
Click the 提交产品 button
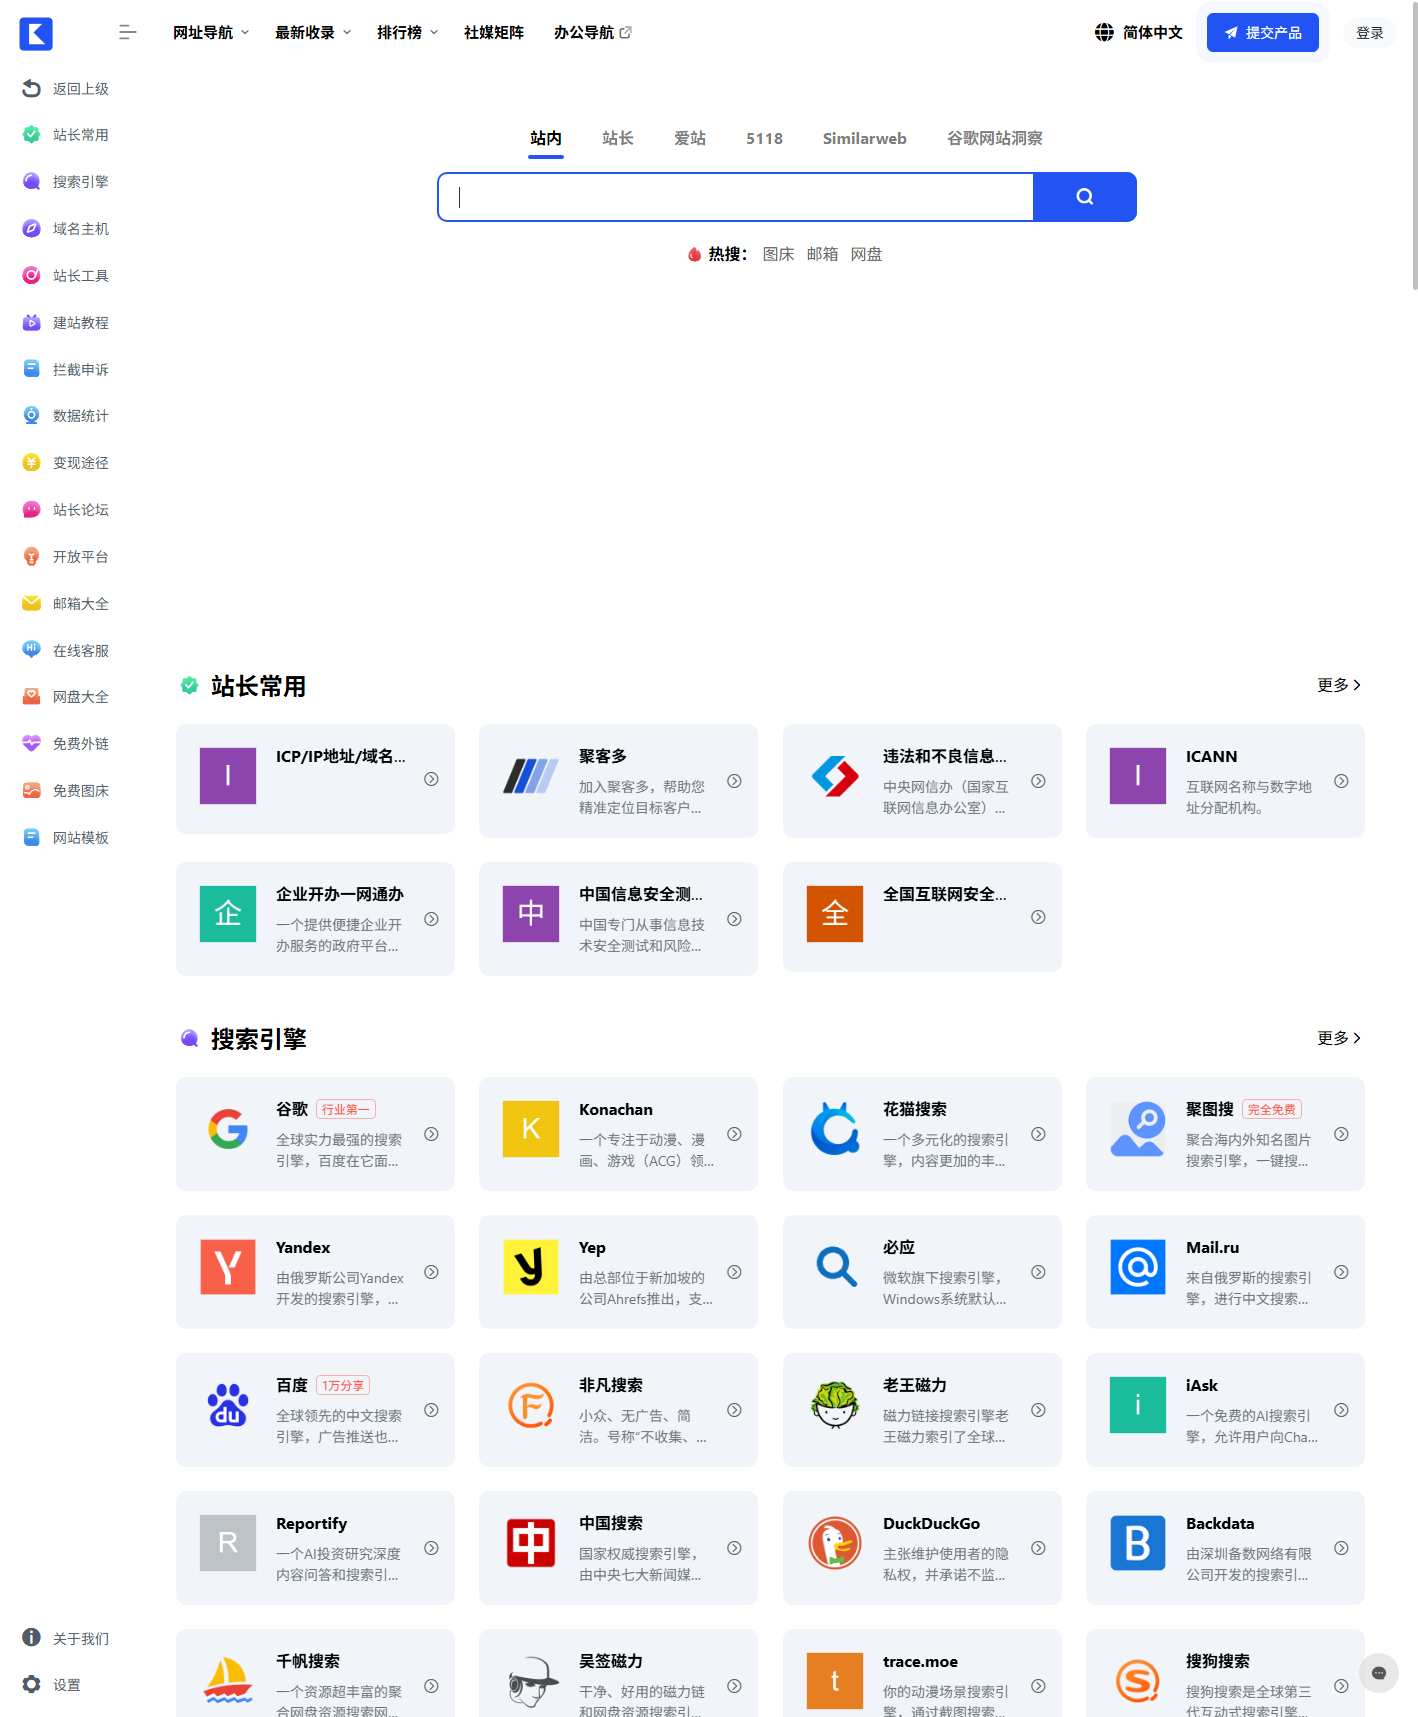pyautogui.click(x=1262, y=33)
